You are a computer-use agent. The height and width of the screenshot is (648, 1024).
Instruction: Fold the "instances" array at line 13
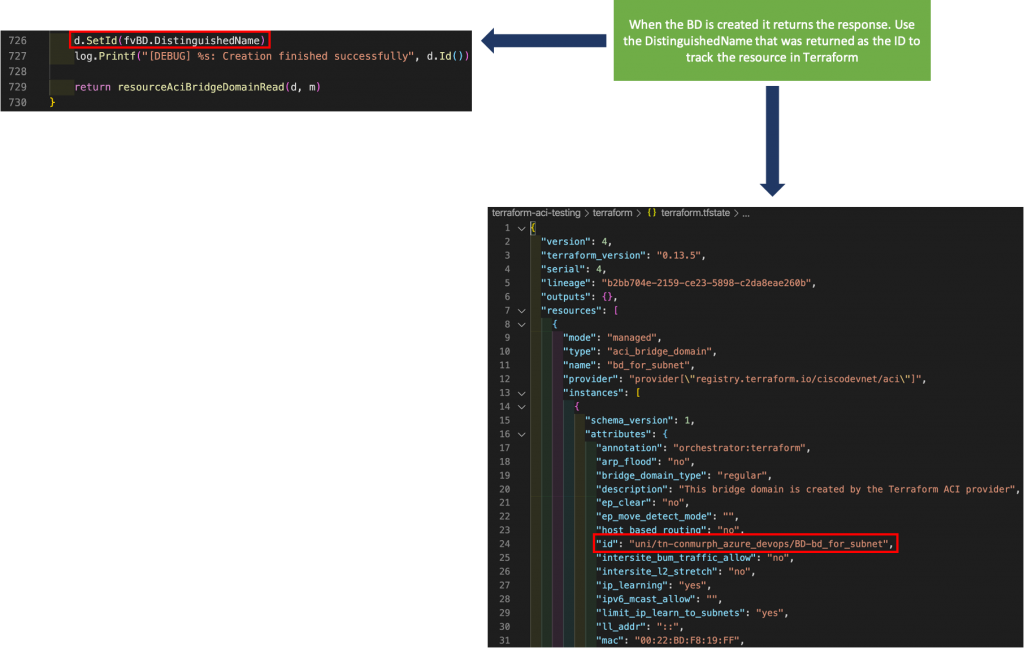point(521,393)
